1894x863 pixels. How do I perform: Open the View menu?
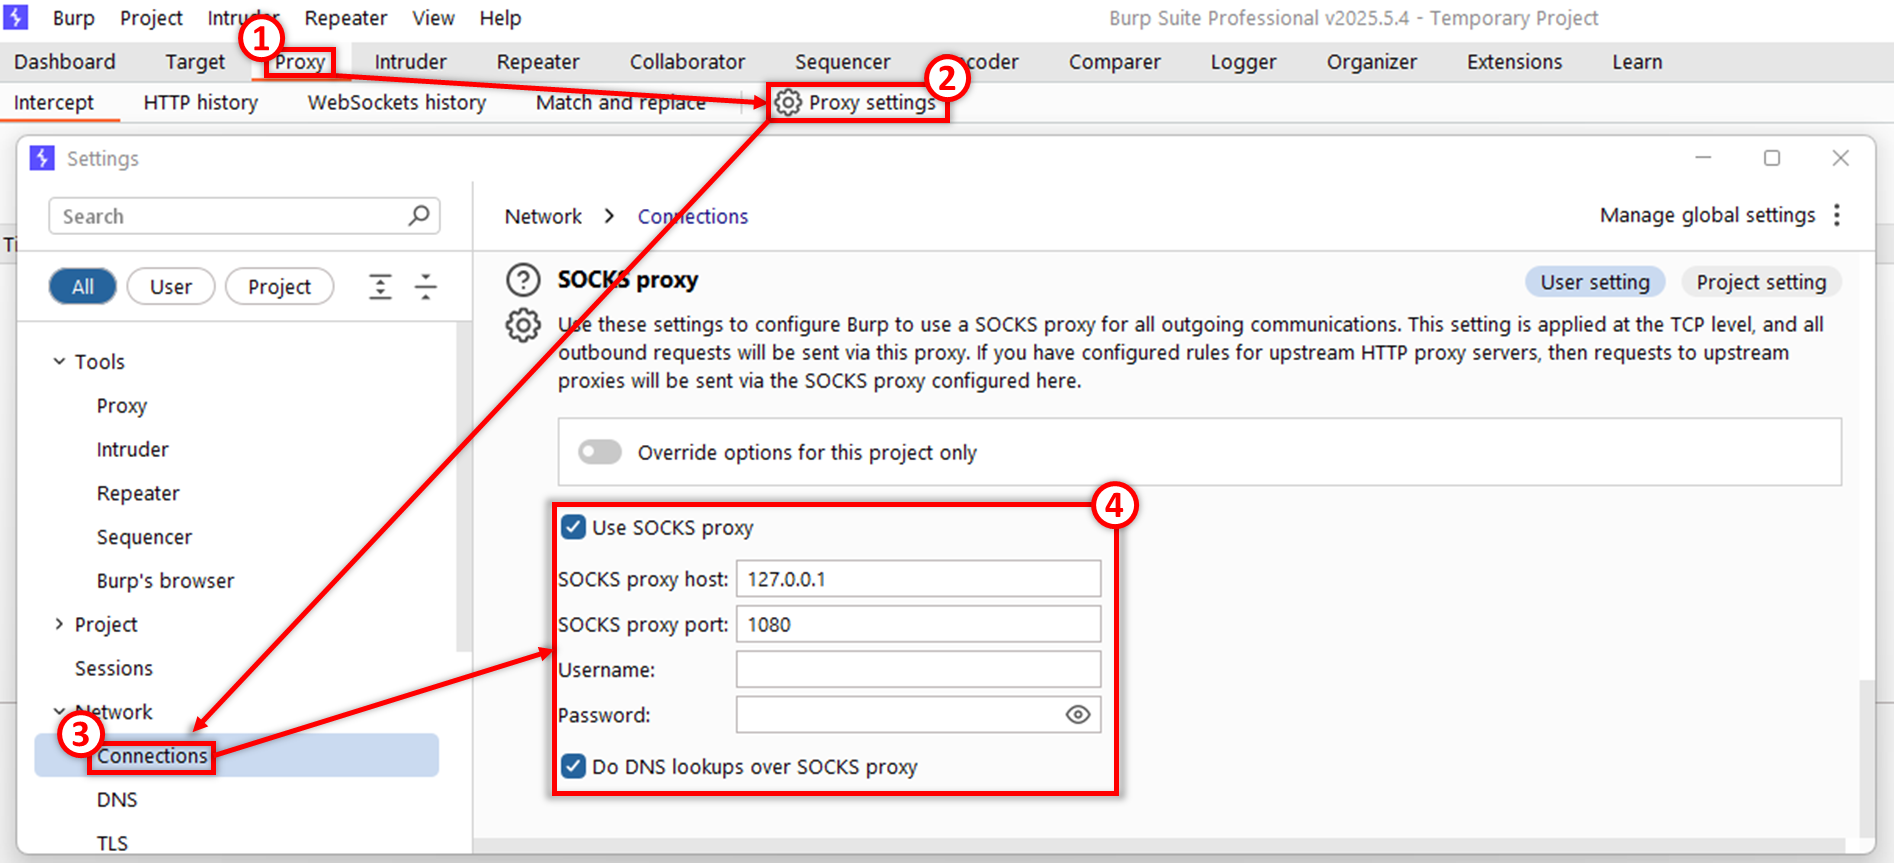[x=433, y=18]
